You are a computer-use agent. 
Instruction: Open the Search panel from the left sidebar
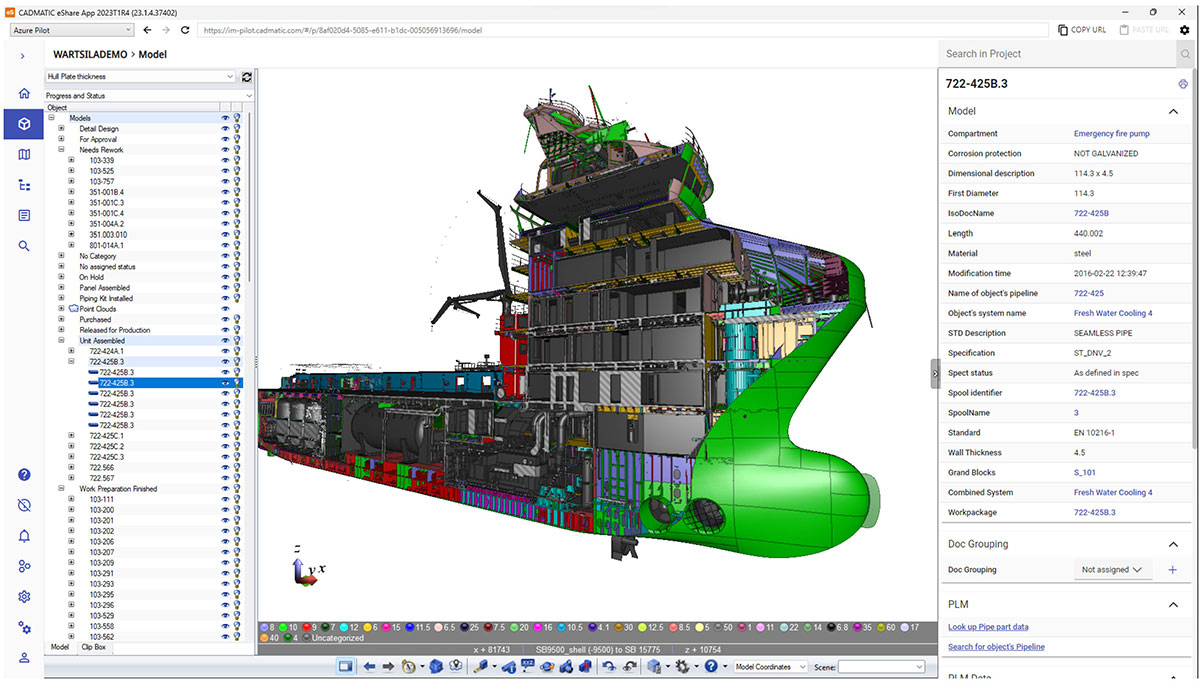pyautogui.click(x=24, y=245)
